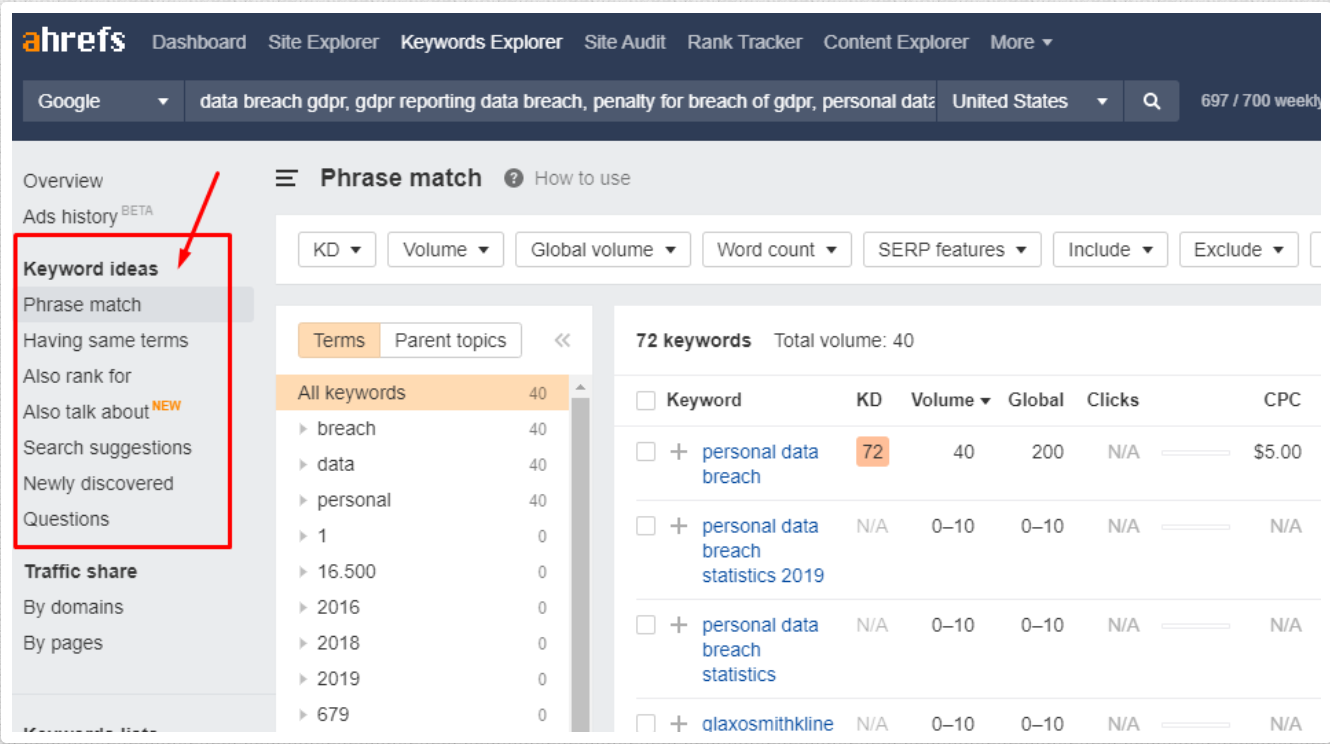Viewport: 1330px width, 744px height.
Task: Select Also rank for in sidebar
Action: pos(77,376)
